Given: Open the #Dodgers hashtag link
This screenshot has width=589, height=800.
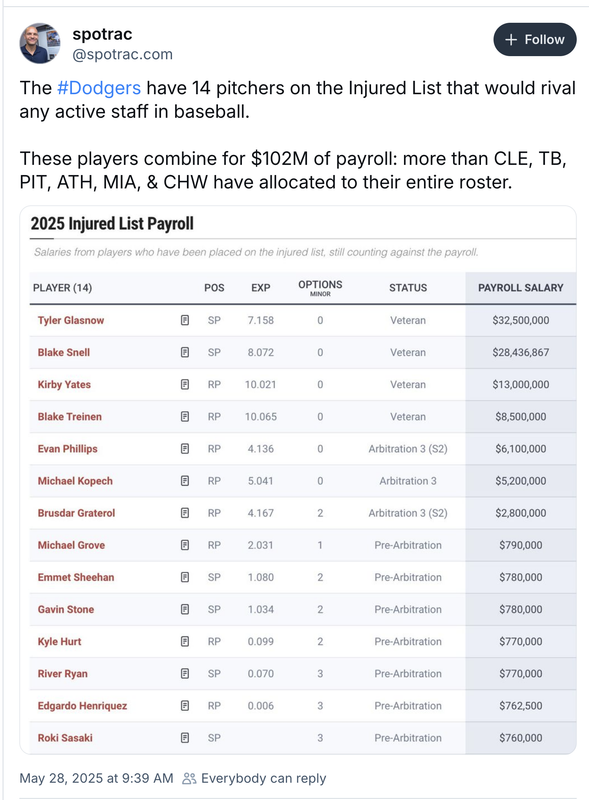Looking at the screenshot, I should (x=99, y=88).
